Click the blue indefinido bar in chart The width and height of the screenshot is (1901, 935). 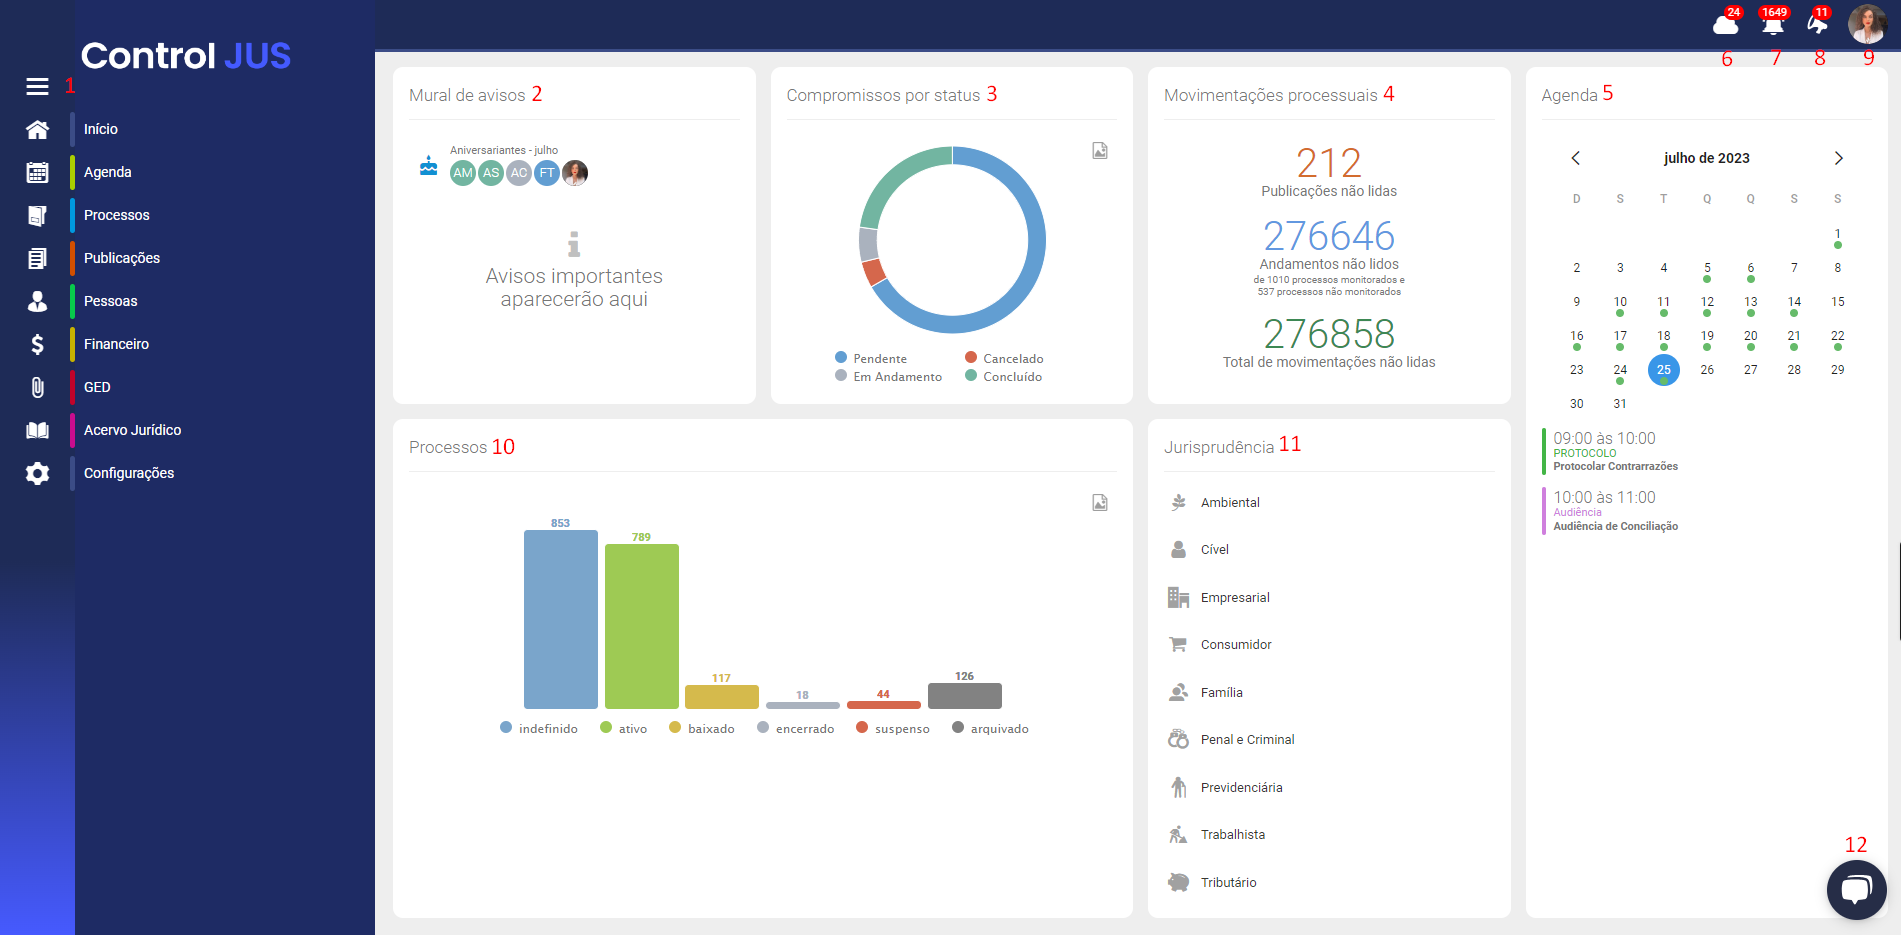[560, 619]
